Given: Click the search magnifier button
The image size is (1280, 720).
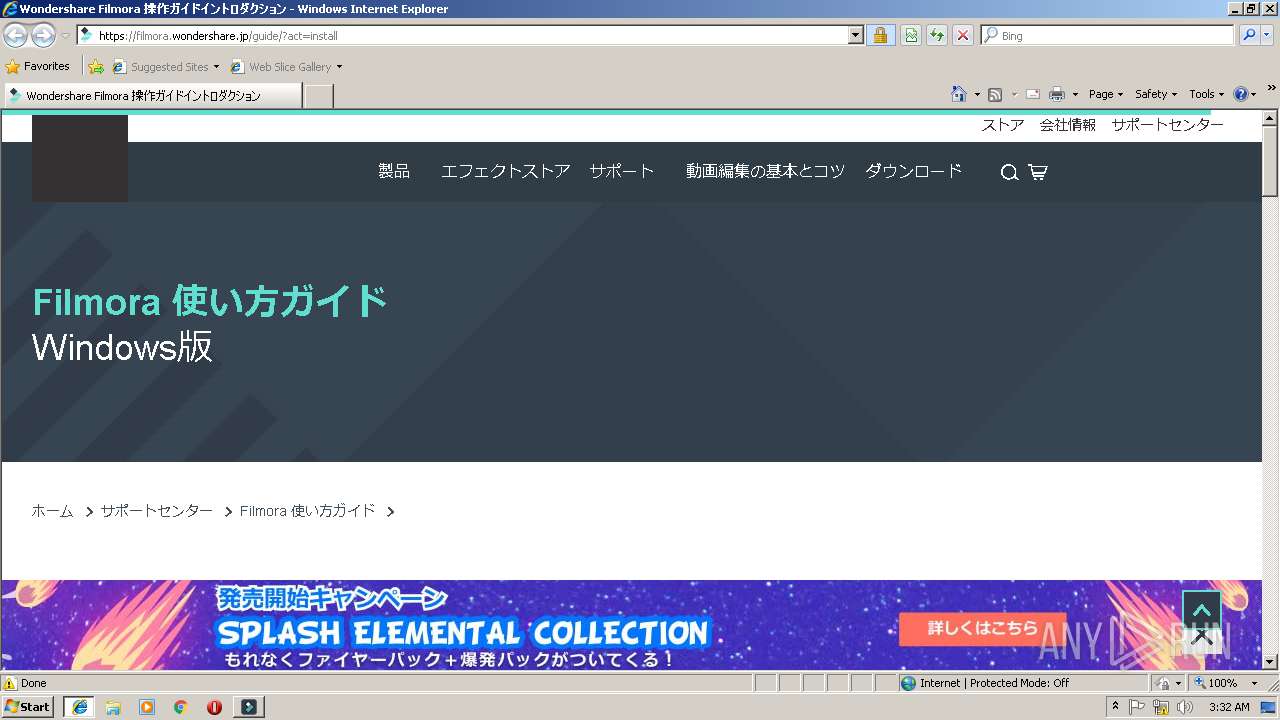Looking at the screenshot, I should pos(1249,35).
